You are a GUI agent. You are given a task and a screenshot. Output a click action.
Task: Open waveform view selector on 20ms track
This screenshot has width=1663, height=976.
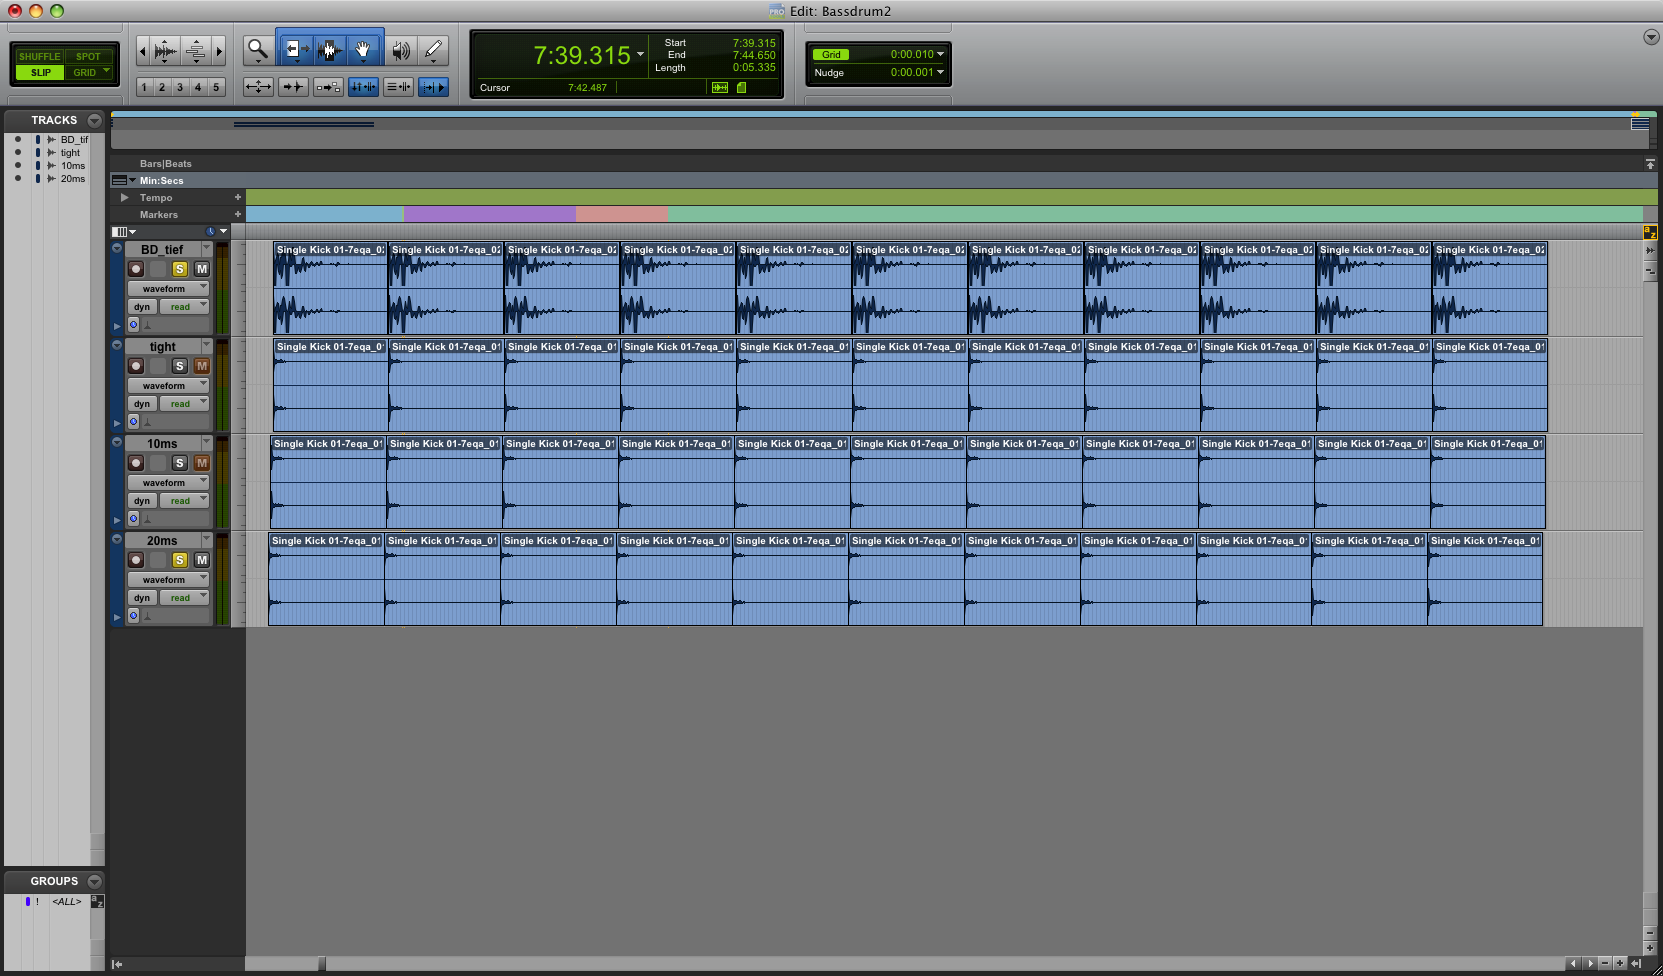[x=168, y=580]
